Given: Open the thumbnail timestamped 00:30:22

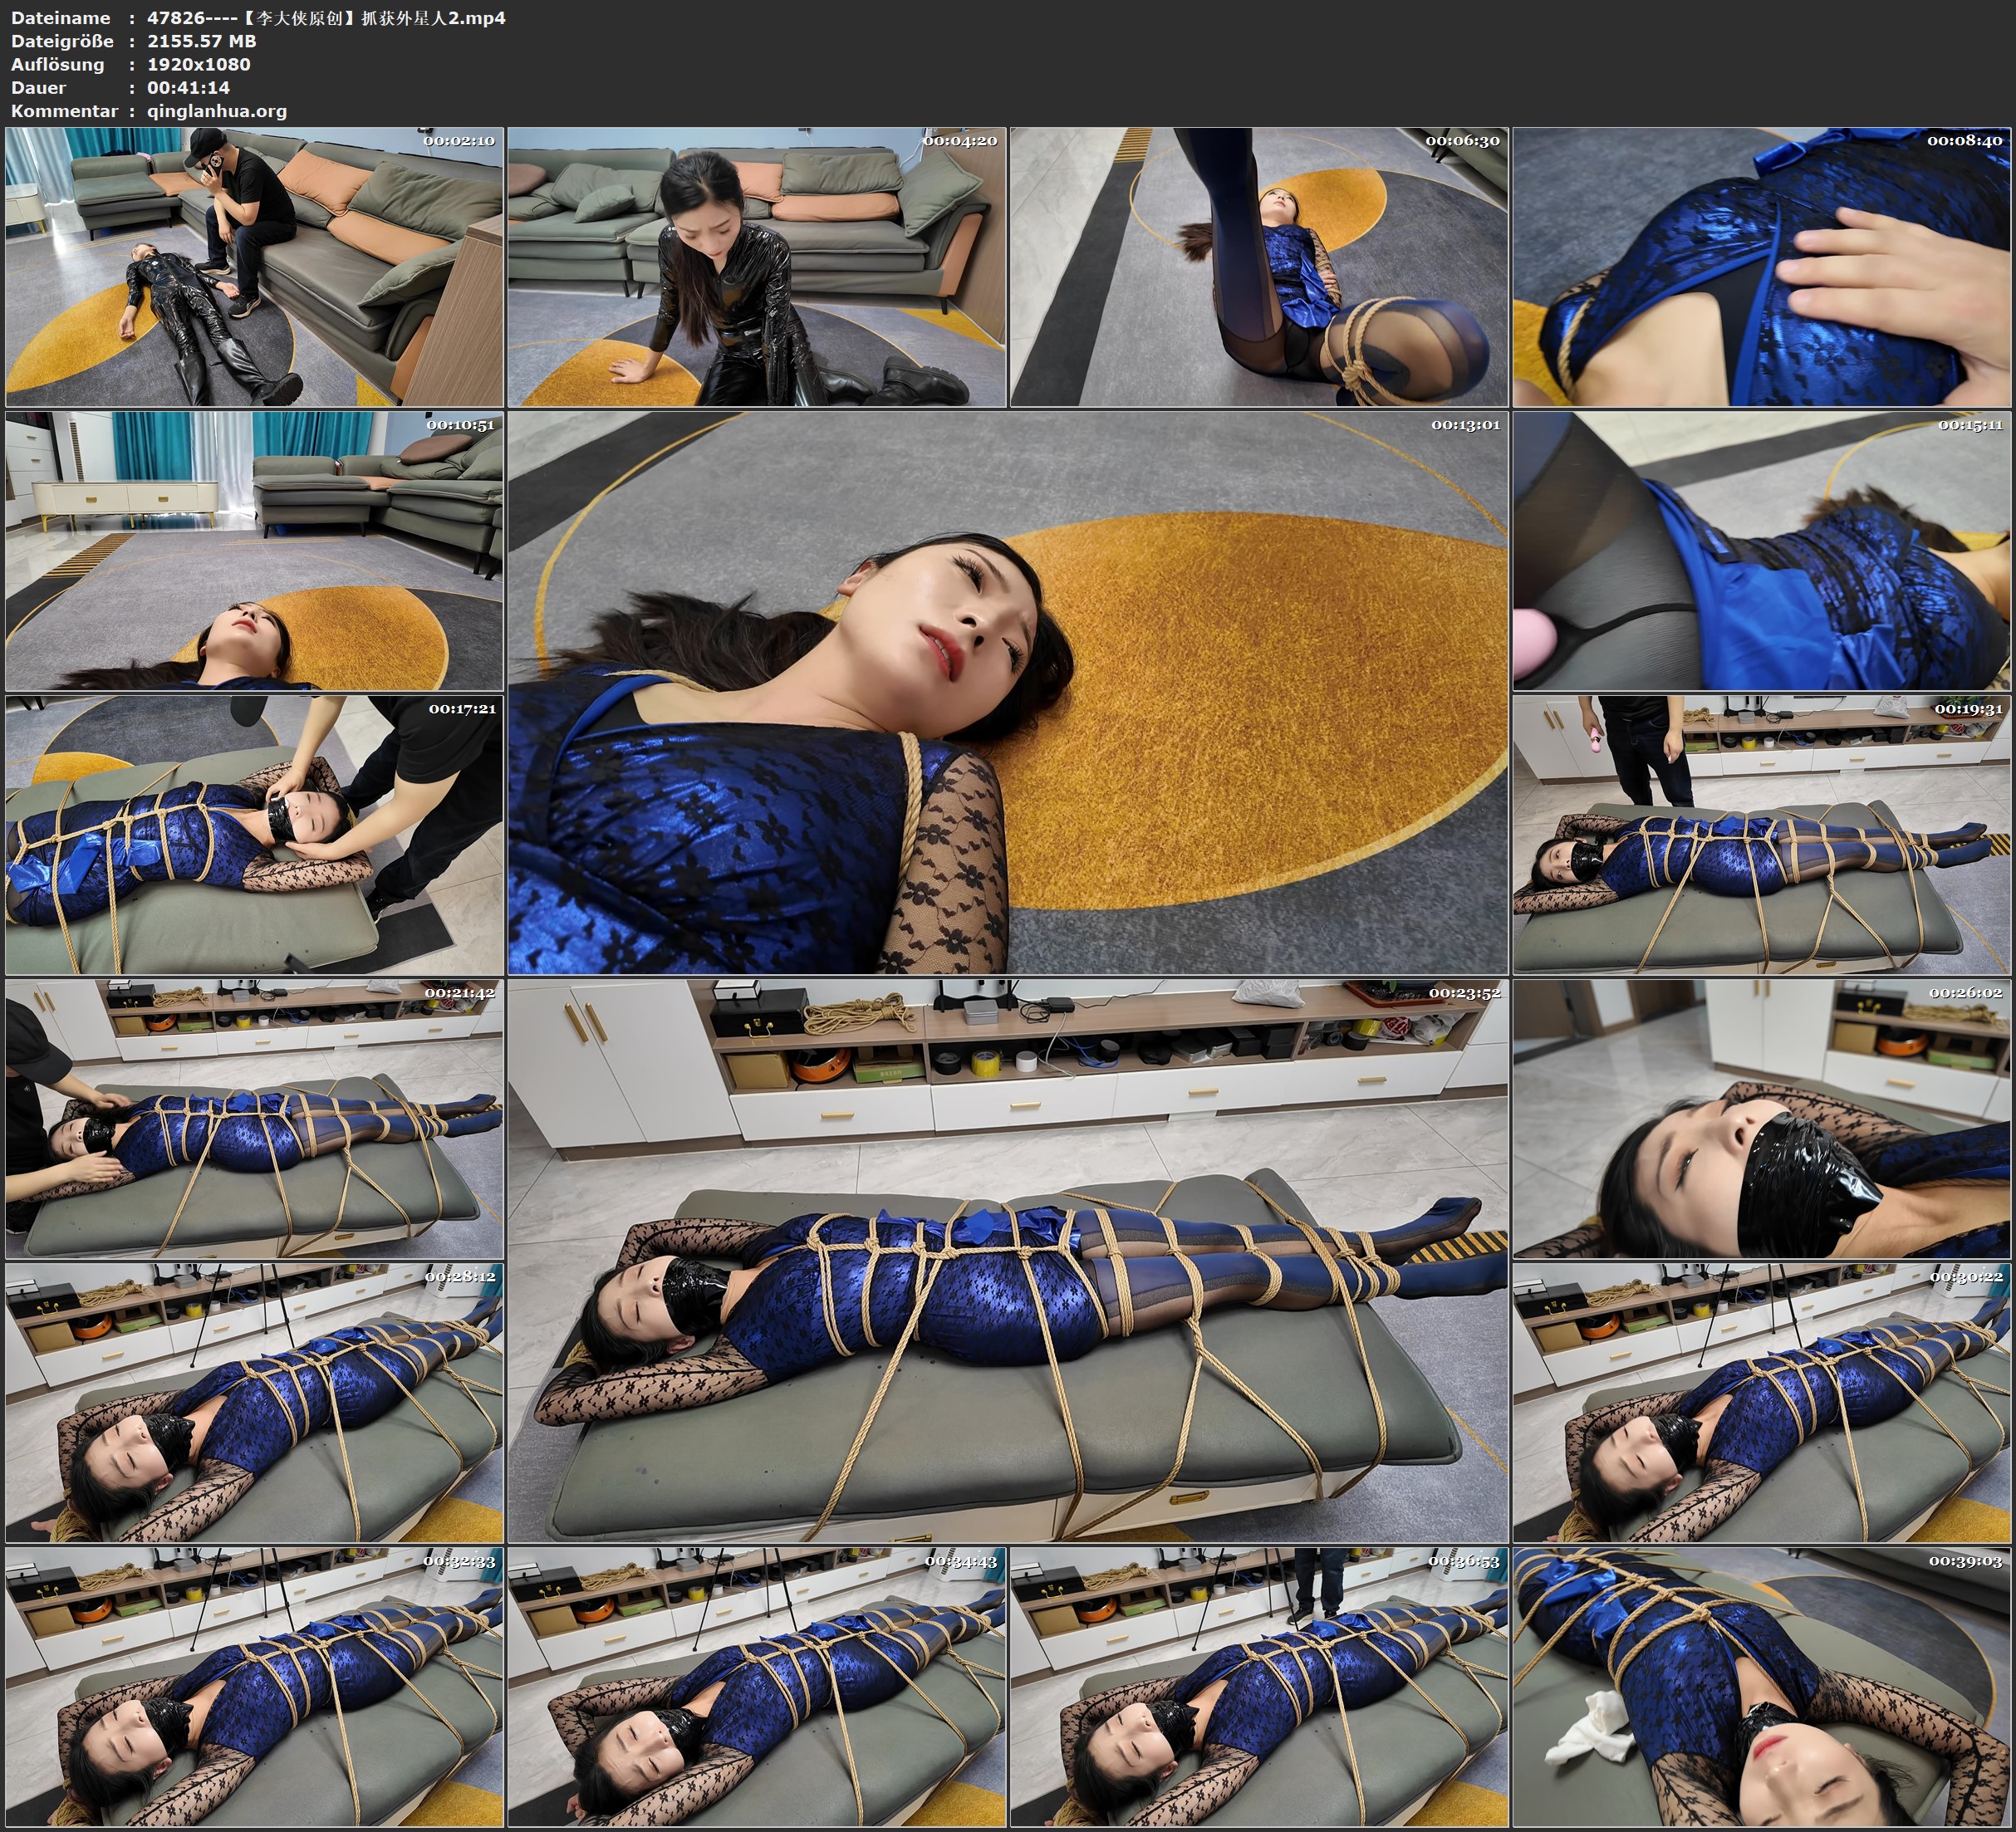Looking at the screenshot, I should pos(1761,1403).
